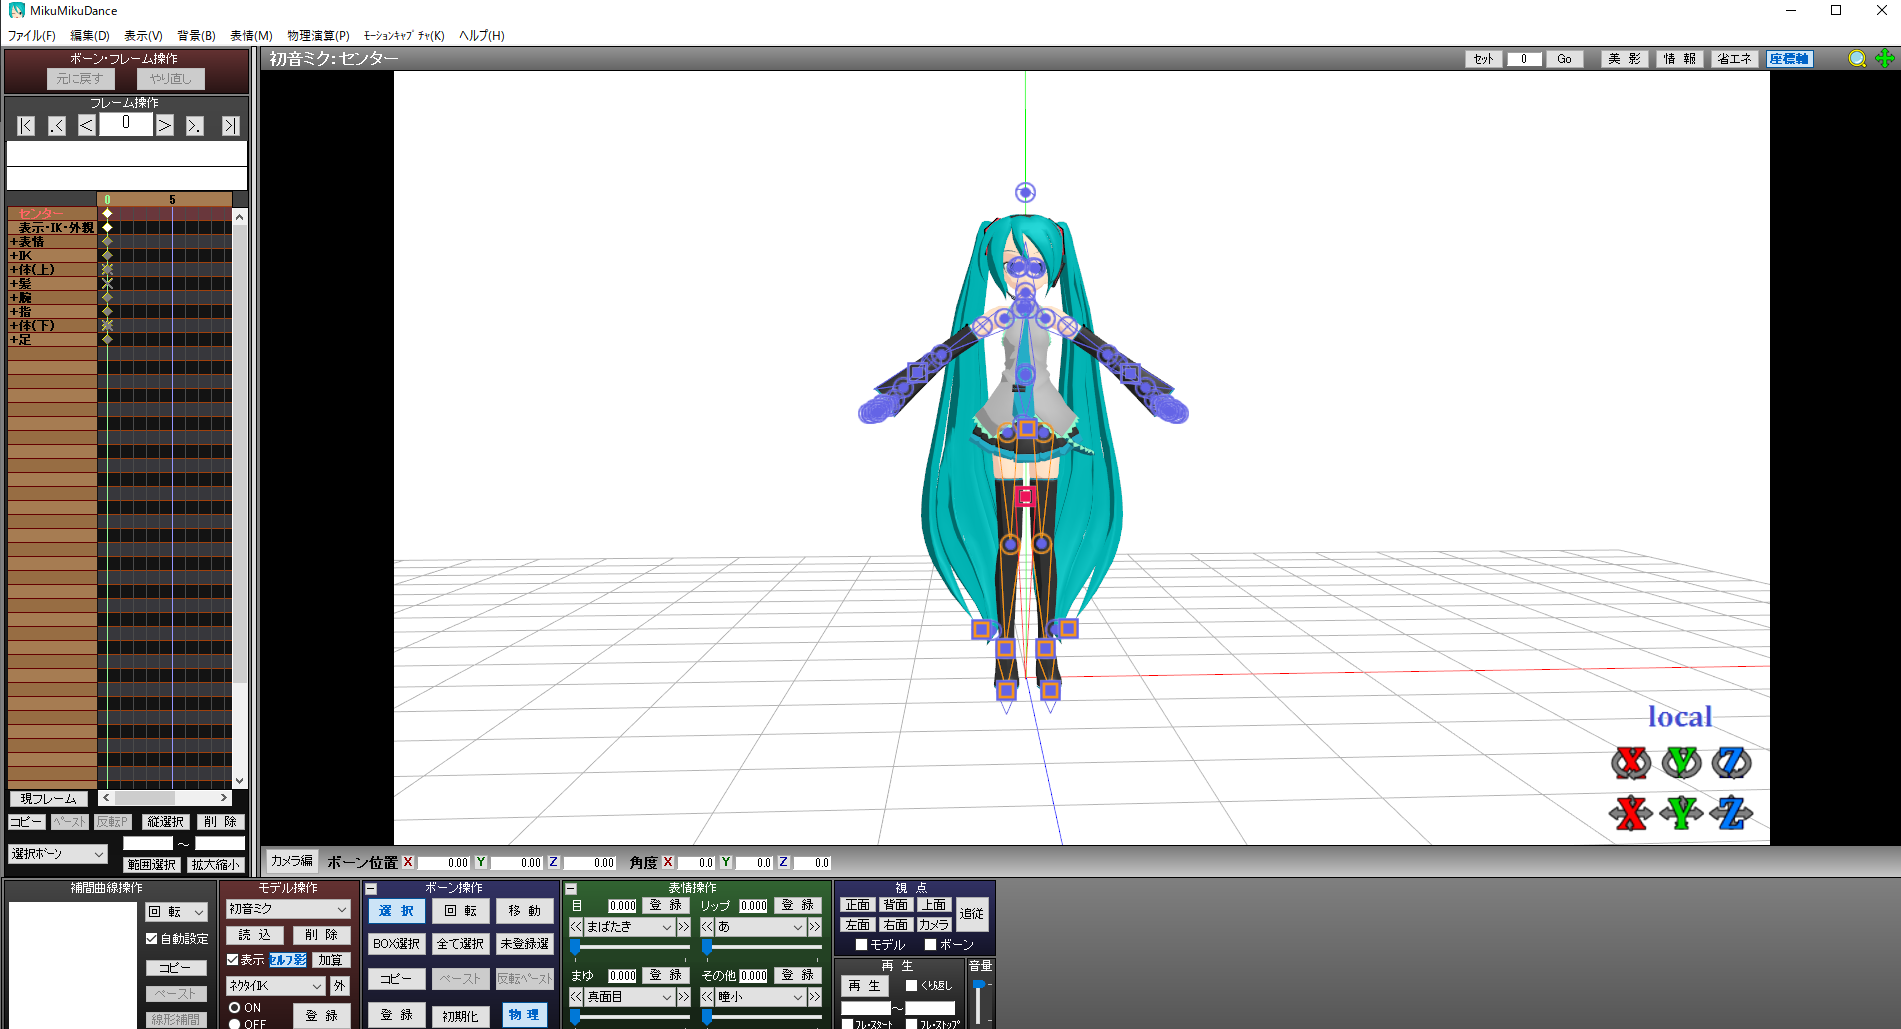Screen dimensions: 1901x1029
Task: Open the 瞳小 other morph dropdown
Action: 760,997
